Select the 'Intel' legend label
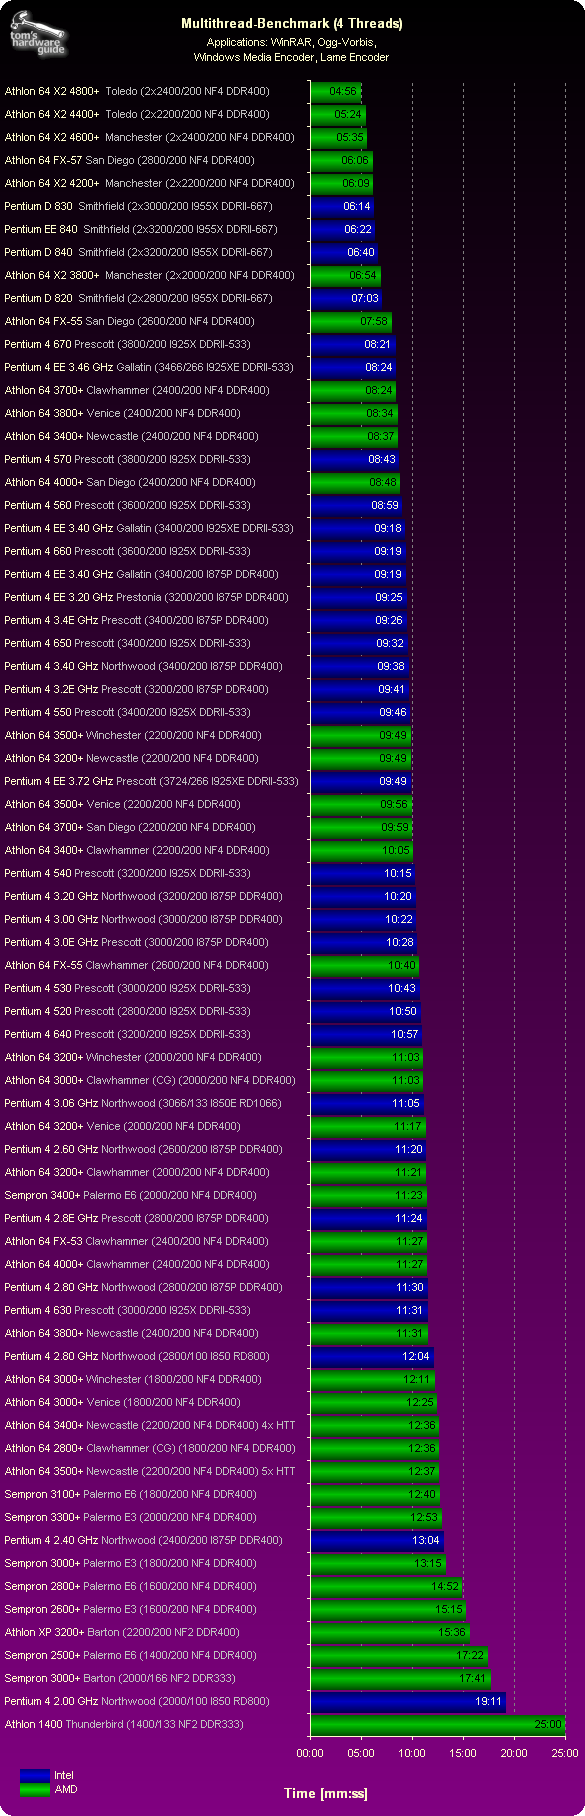The image size is (585, 1816). [x=64, y=1775]
